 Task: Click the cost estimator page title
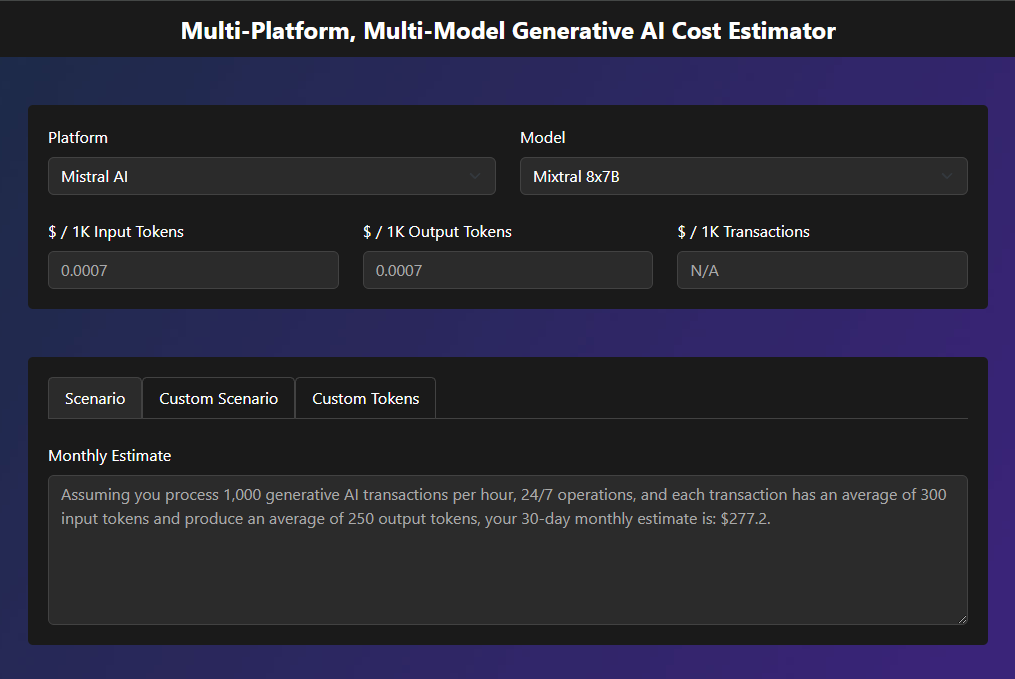click(x=507, y=30)
